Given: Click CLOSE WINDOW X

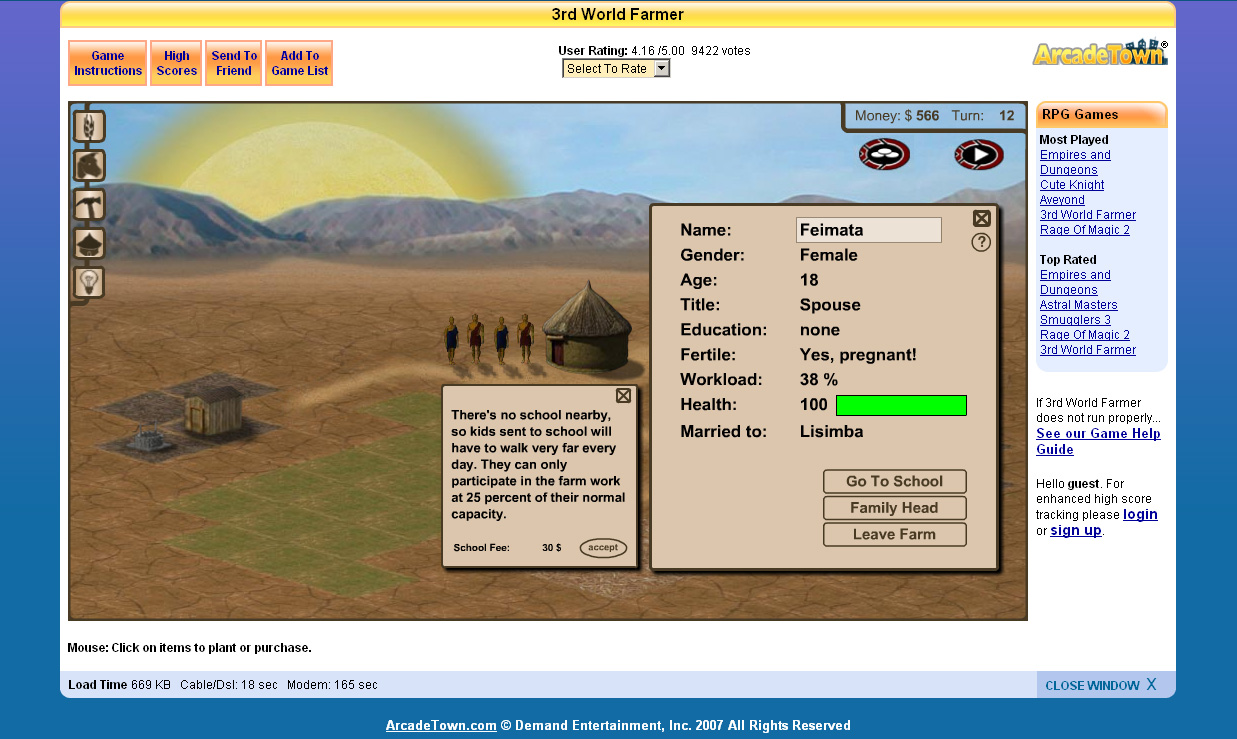Looking at the screenshot, I should (1101, 685).
